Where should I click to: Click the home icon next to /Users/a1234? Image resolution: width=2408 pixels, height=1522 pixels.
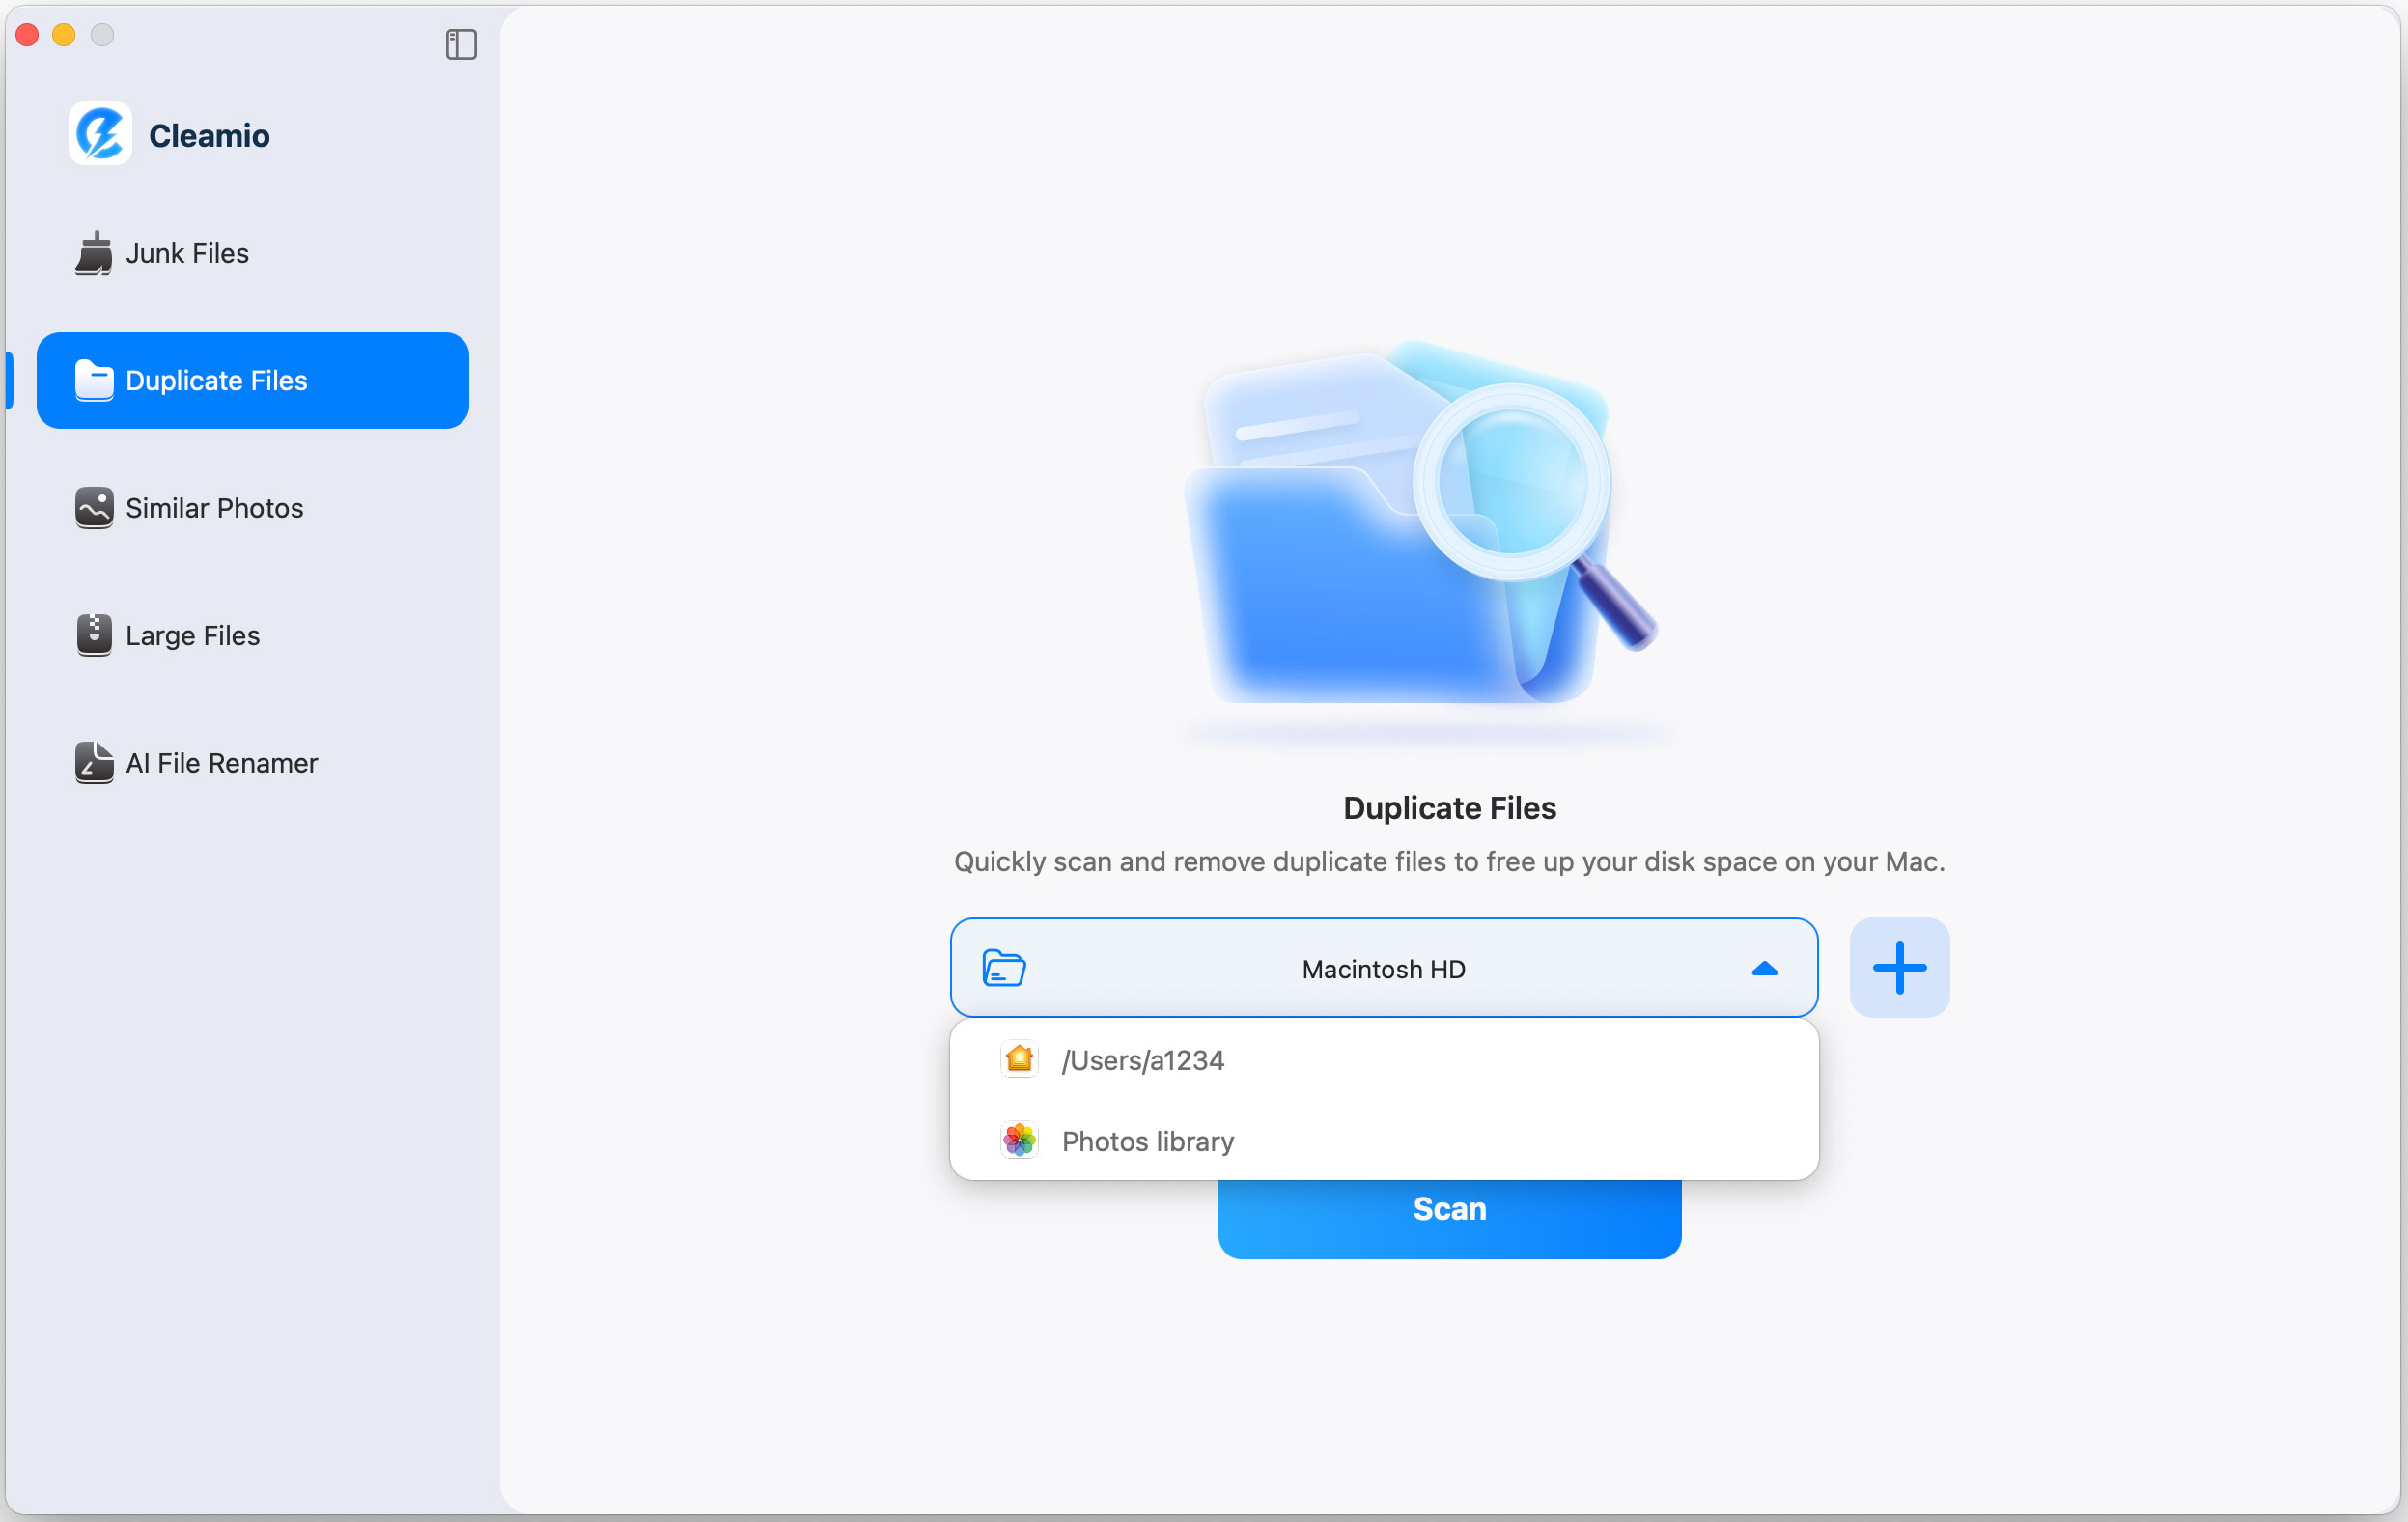[1018, 1059]
